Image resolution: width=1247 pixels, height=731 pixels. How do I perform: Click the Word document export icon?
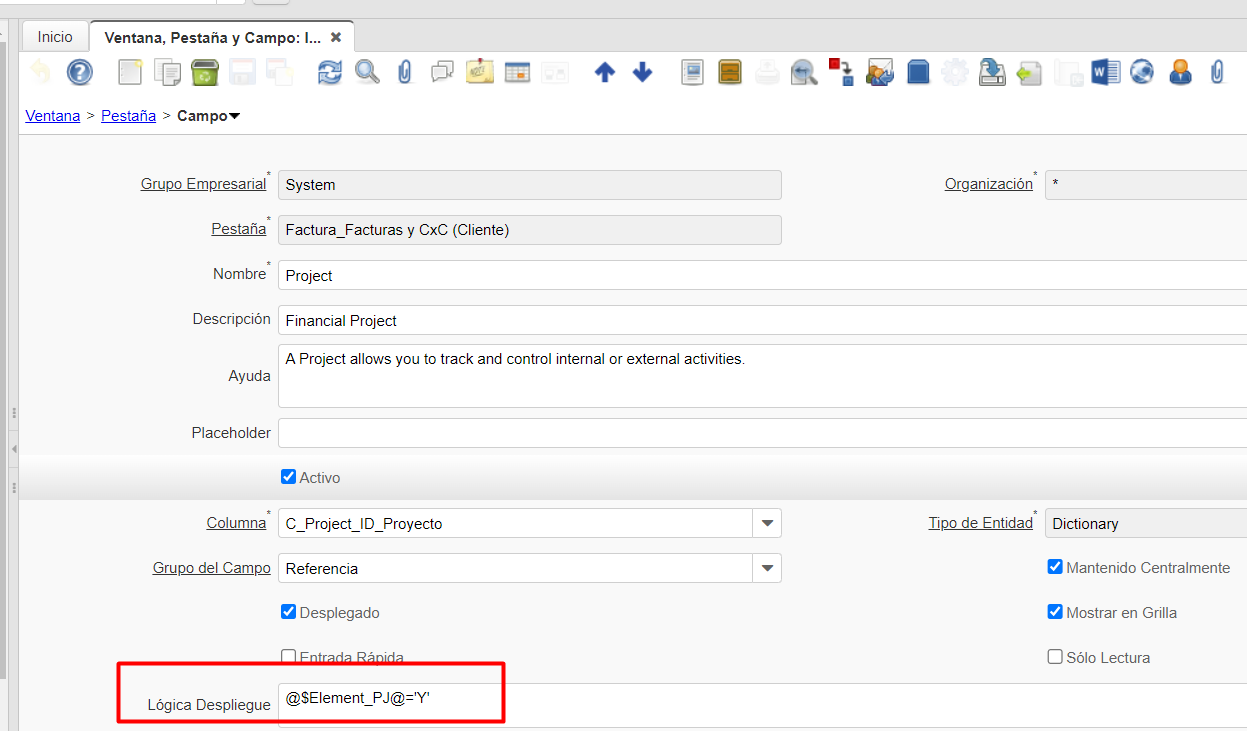tap(1105, 72)
